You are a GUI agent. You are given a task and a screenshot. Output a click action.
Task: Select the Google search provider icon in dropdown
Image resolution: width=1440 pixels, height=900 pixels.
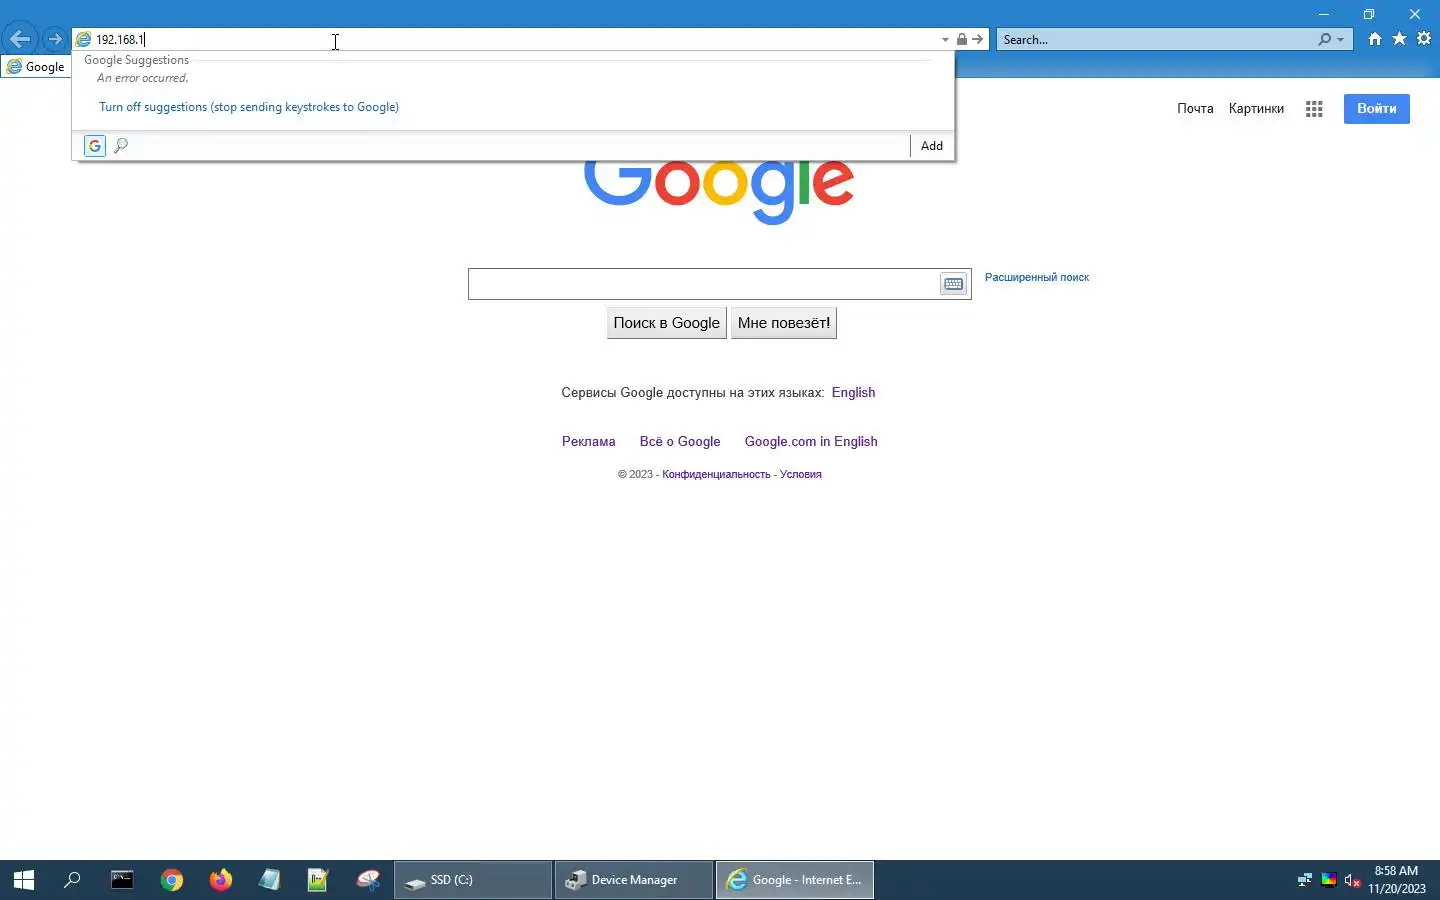click(95, 146)
